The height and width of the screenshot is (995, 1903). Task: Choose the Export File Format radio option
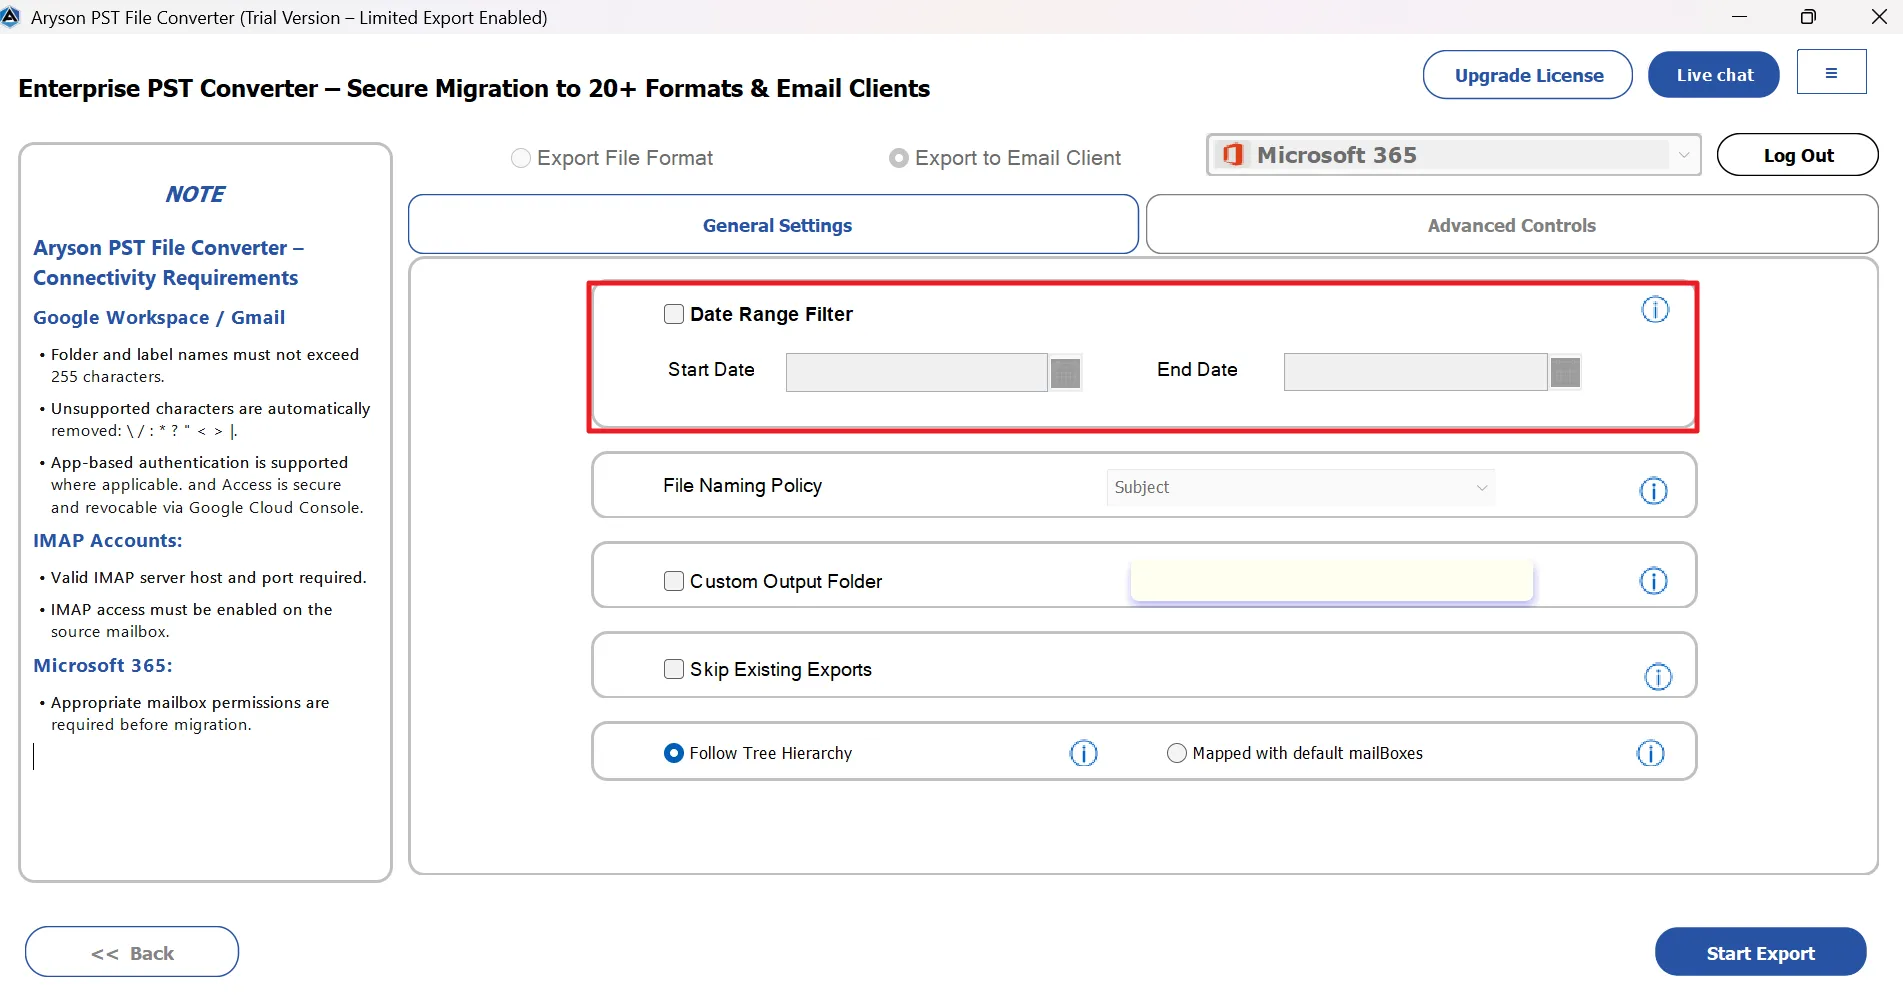[x=521, y=158]
